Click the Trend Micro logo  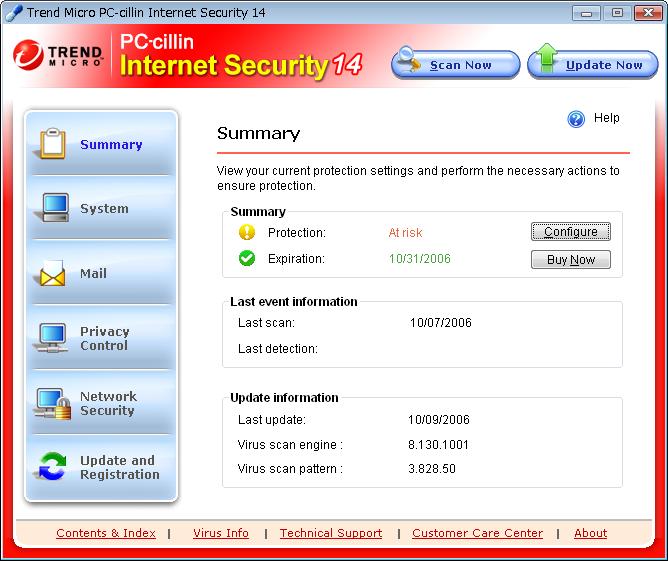58,55
